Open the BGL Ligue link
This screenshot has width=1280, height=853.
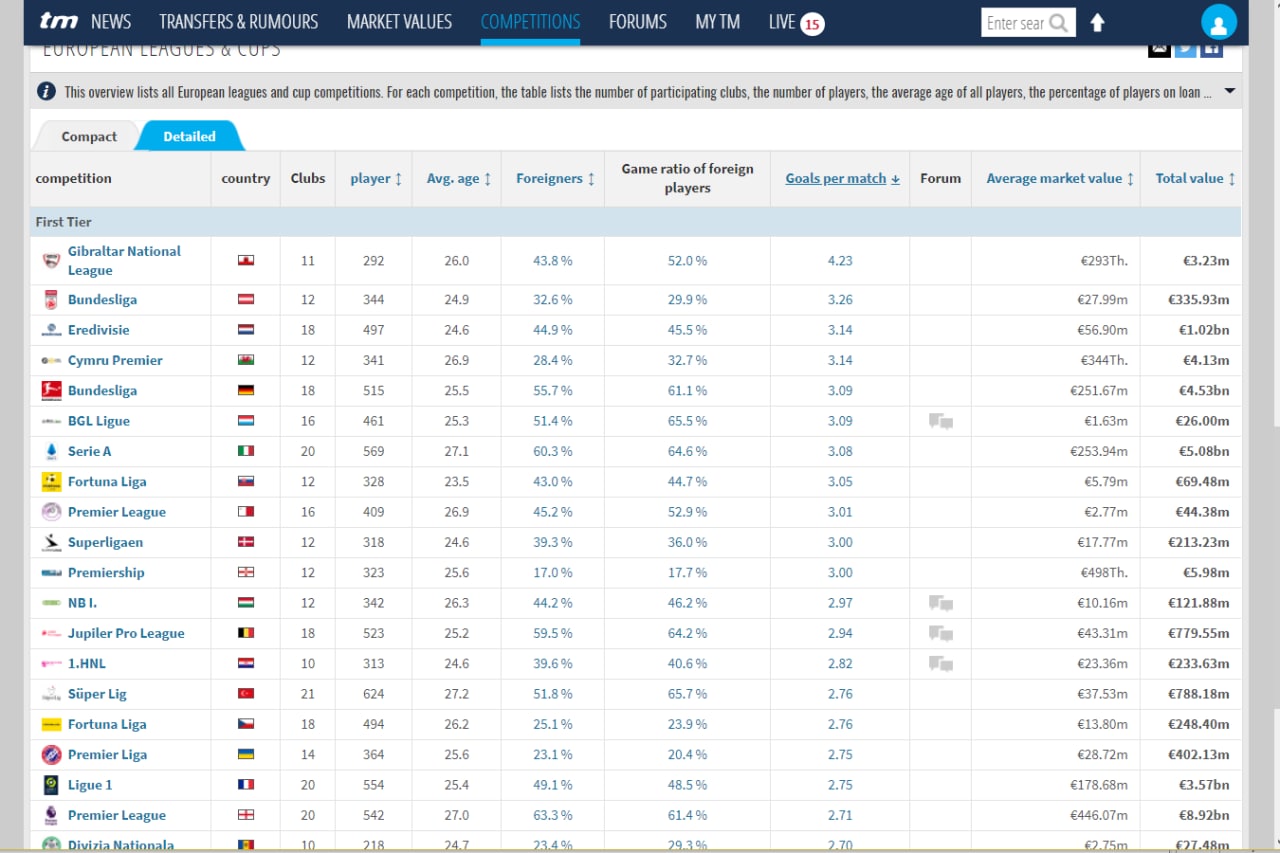tap(99, 421)
